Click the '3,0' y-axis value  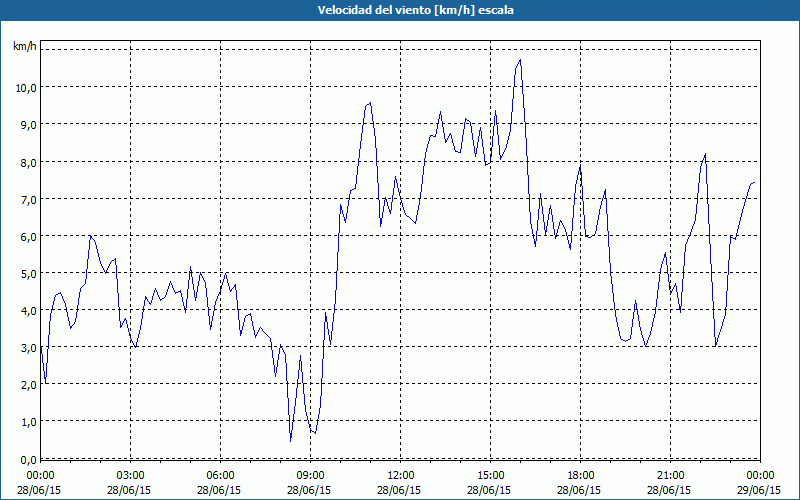29,348
